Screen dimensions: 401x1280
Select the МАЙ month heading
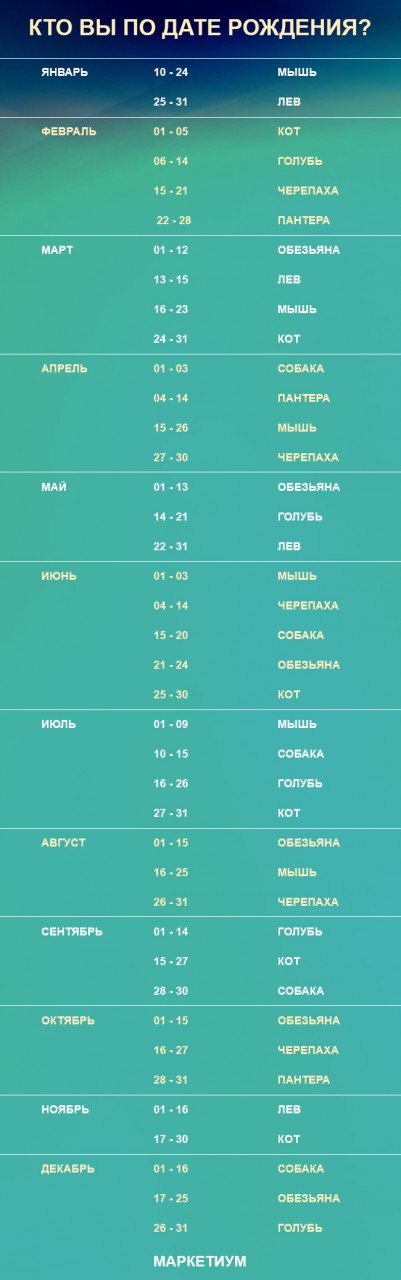pyautogui.click(x=54, y=487)
